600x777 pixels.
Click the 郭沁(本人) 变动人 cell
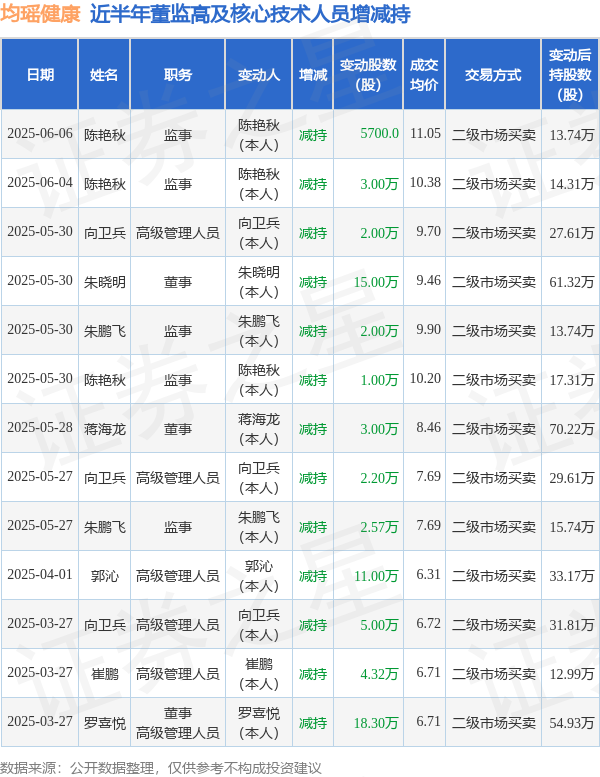[259, 576]
